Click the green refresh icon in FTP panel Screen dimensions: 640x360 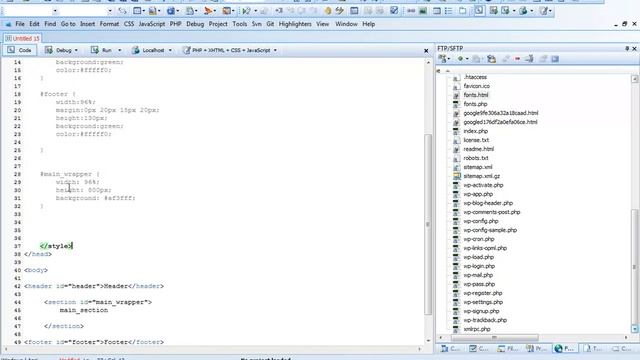click(461, 59)
